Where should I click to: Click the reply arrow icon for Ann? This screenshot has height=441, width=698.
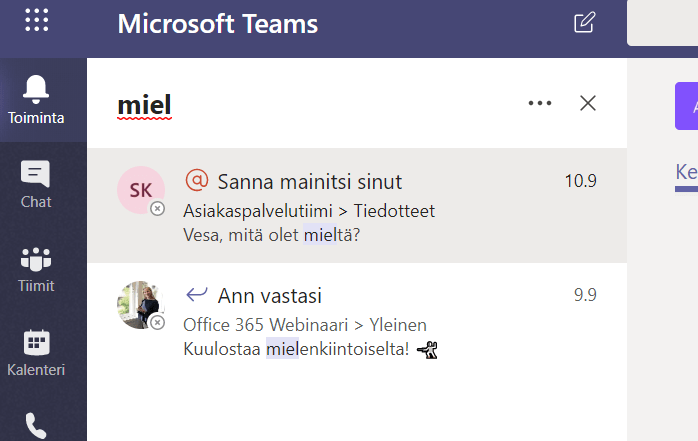(x=197, y=295)
